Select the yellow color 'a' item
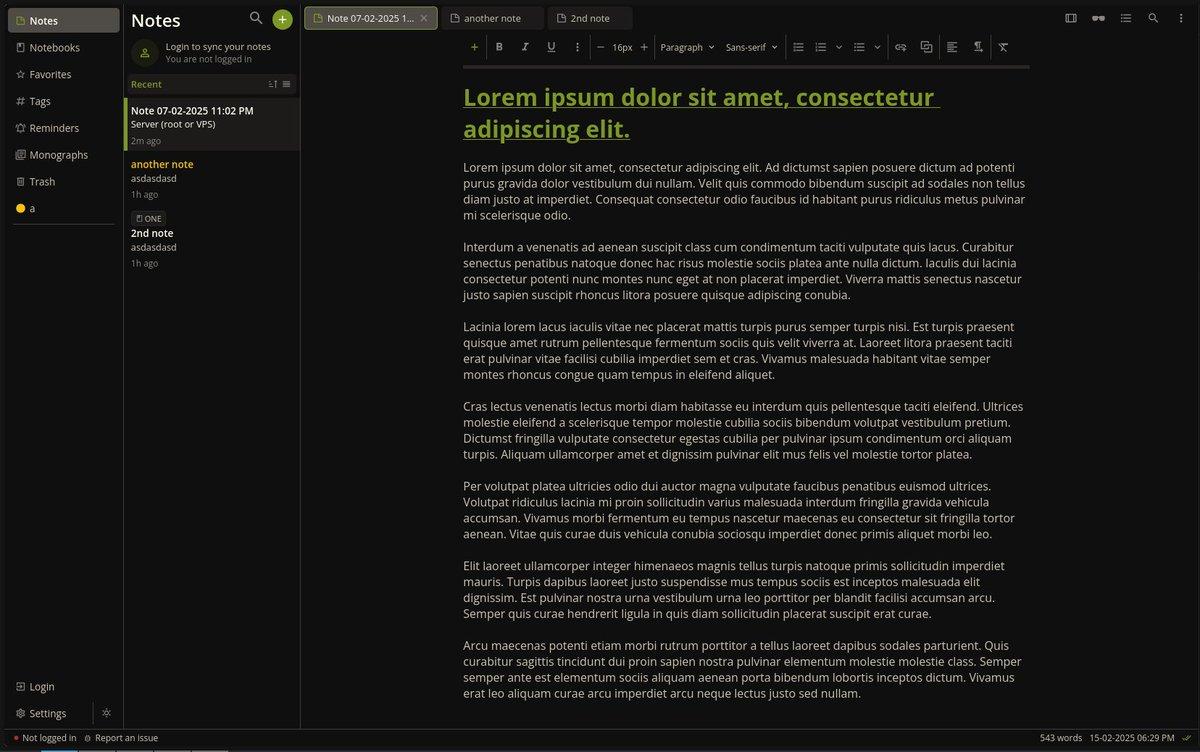Image resolution: width=1200 pixels, height=752 pixels. coord(64,208)
